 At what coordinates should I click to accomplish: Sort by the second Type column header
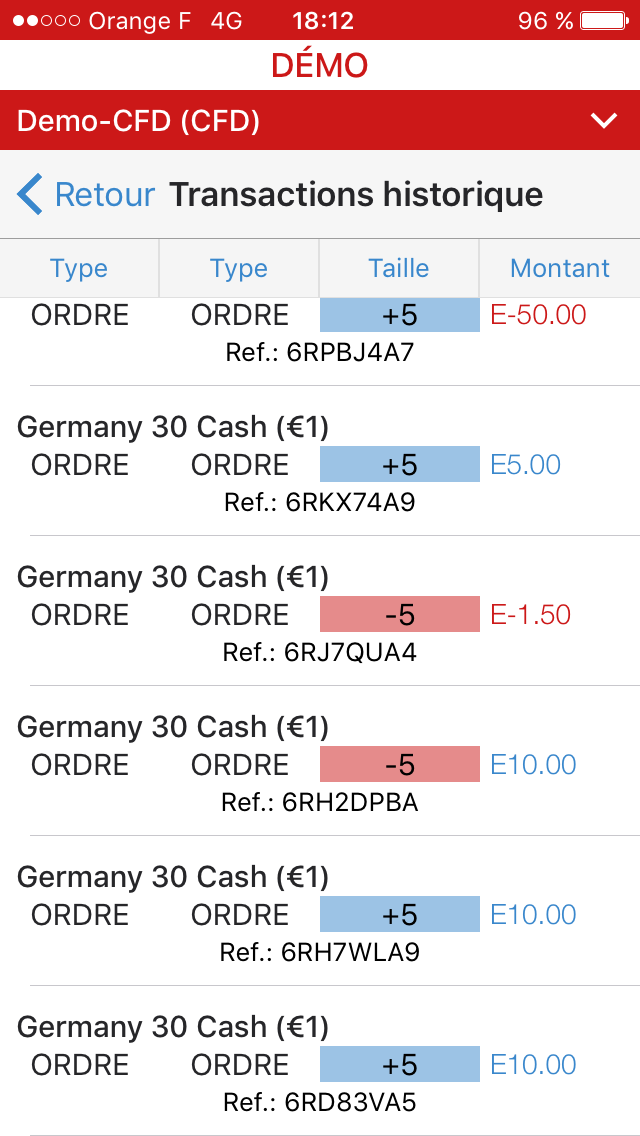pos(239,268)
